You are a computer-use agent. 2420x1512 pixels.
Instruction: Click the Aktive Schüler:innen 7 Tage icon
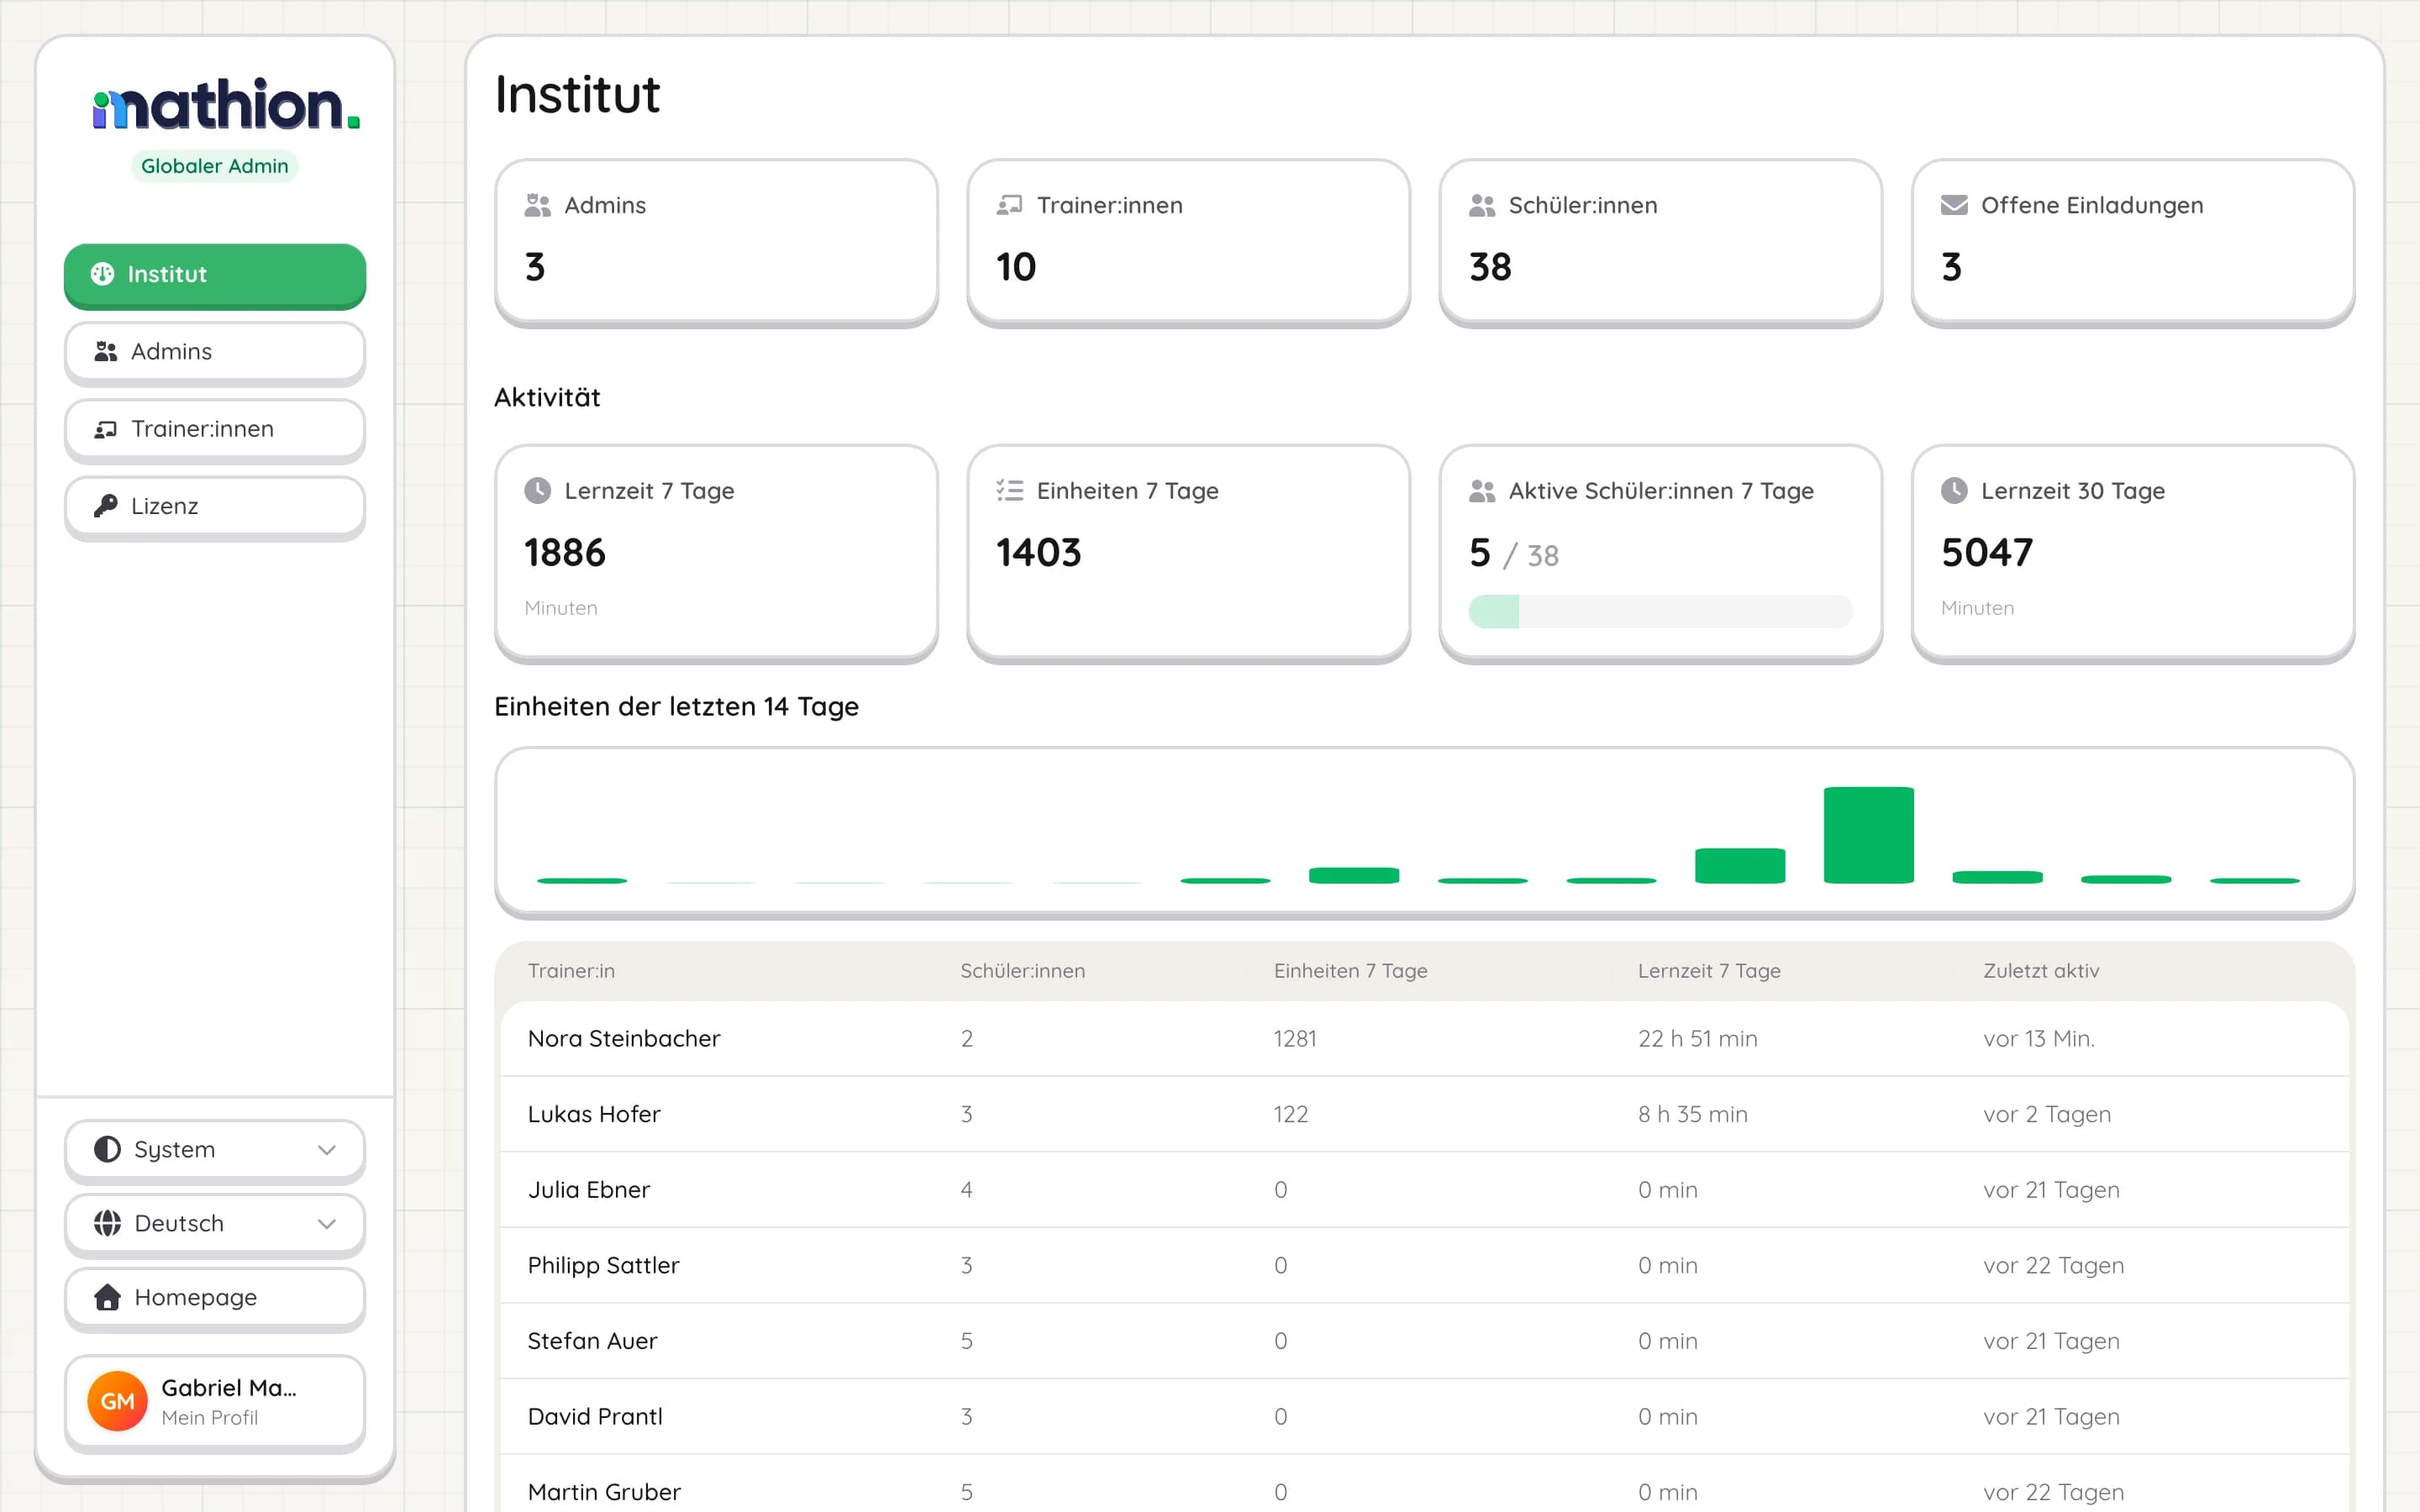(x=1482, y=491)
